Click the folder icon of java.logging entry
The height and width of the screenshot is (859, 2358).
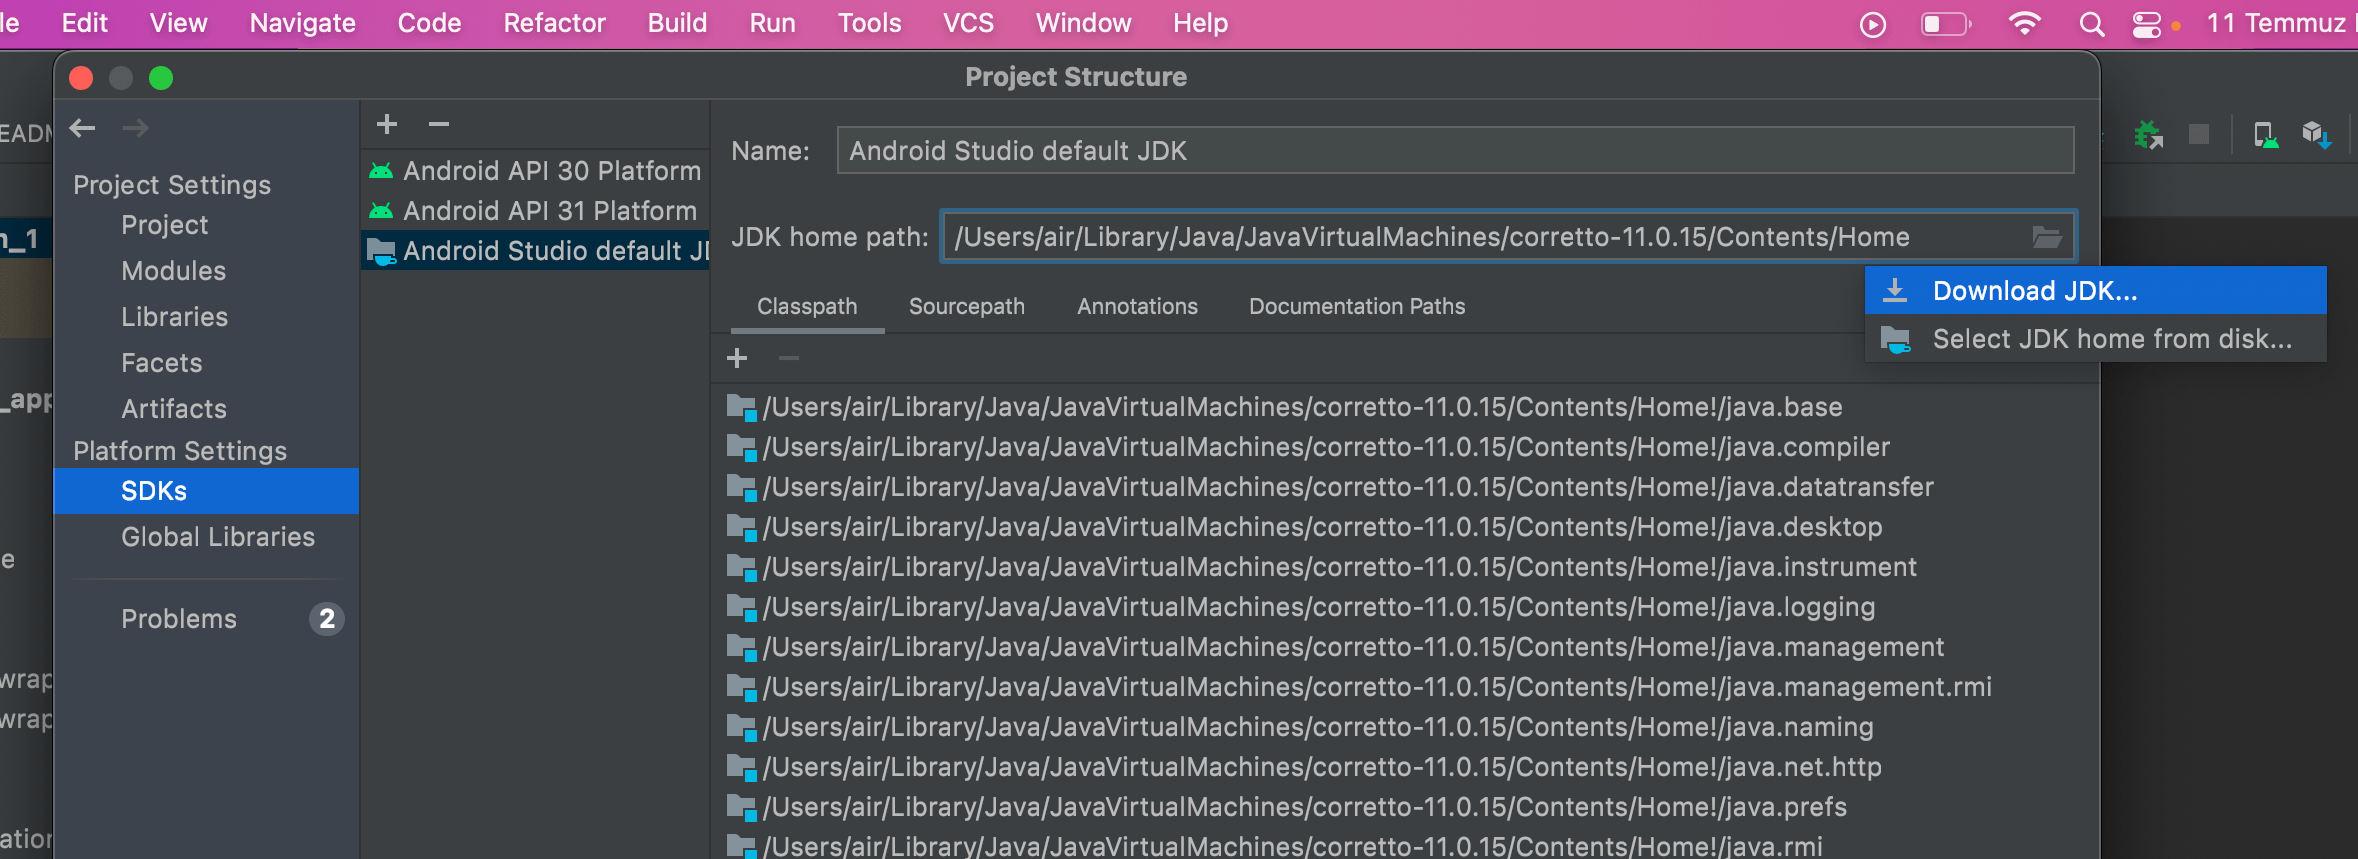741,607
